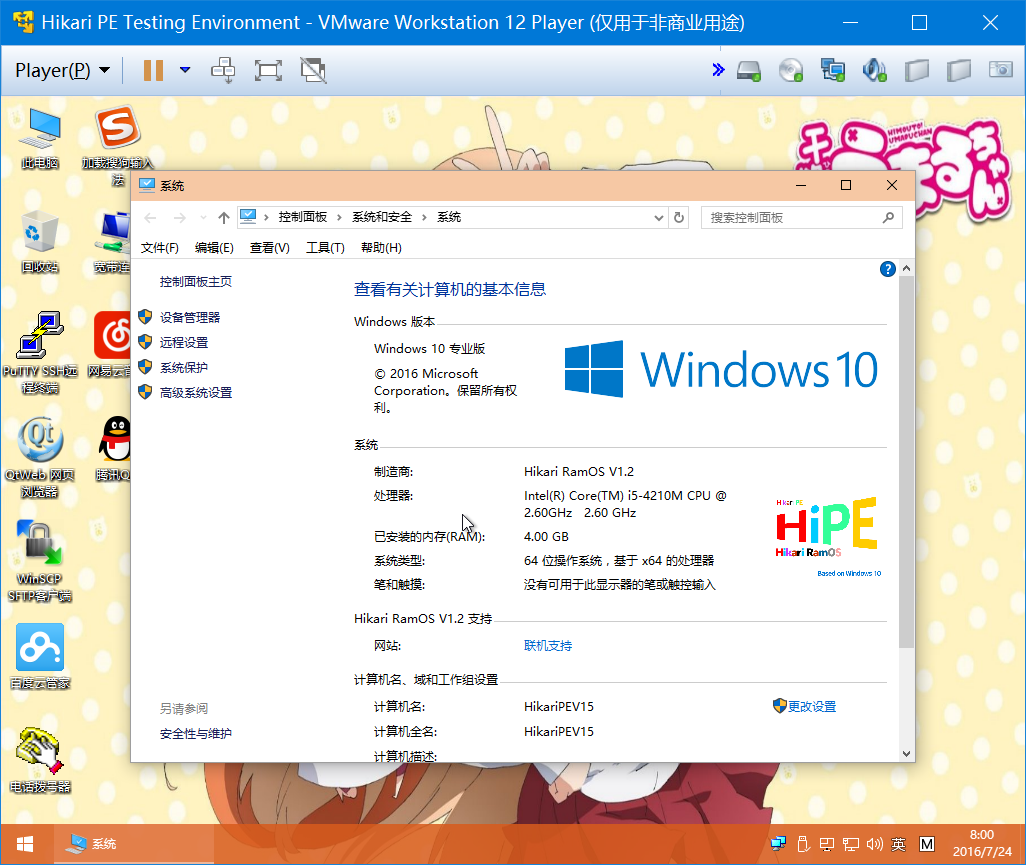The height and width of the screenshot is (865, 1026).
Task: Go to 控制面板主页
Action: click(x=196, y=282)
